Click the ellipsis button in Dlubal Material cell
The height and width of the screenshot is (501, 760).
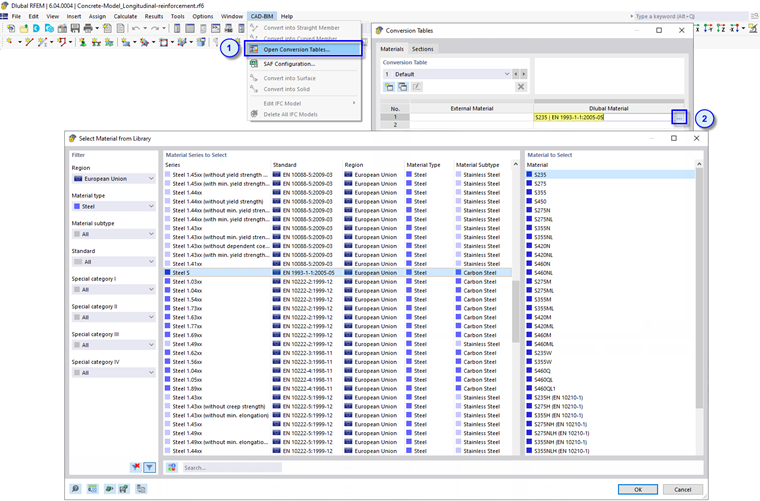point(679,117)
